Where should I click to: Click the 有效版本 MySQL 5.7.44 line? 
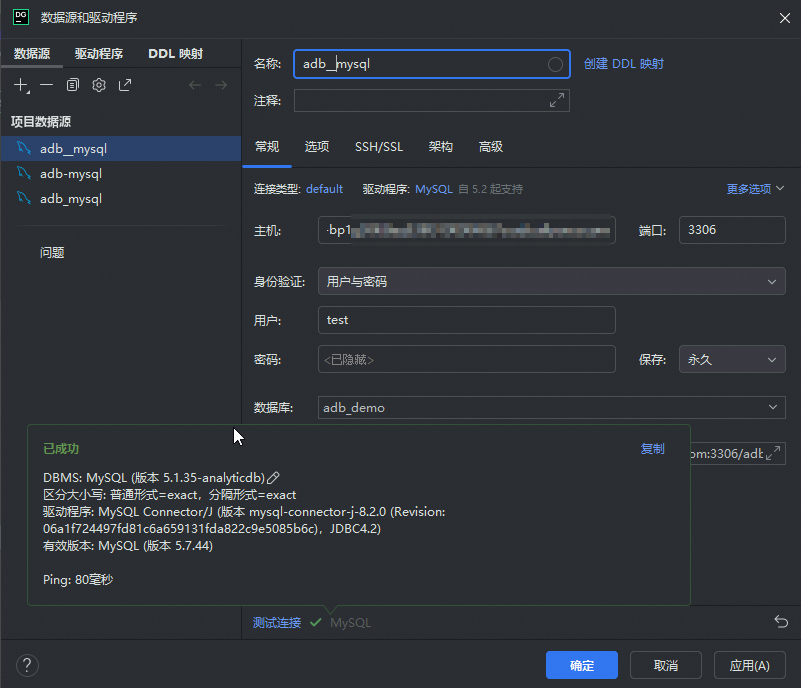[128, 545]
